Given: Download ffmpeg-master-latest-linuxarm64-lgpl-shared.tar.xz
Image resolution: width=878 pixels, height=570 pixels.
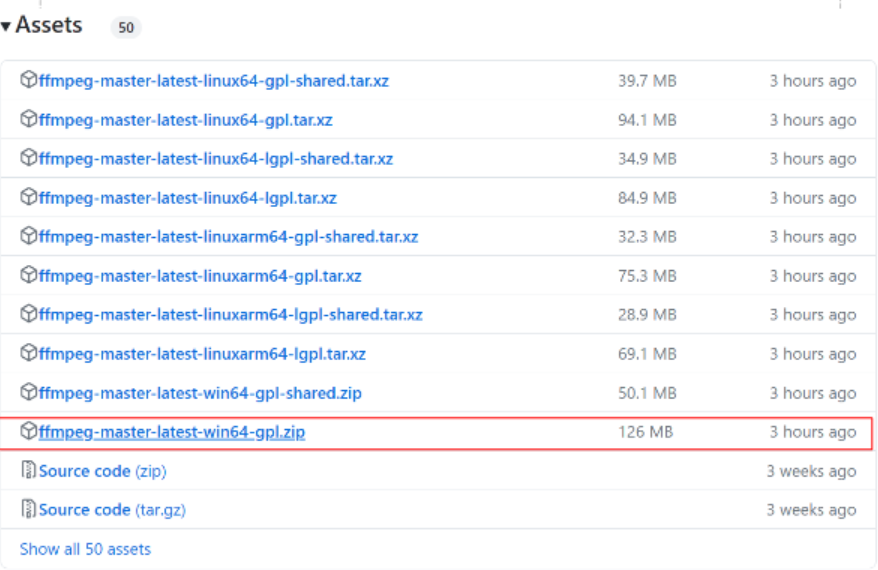Looking at the screenshot, I should 231,315.
